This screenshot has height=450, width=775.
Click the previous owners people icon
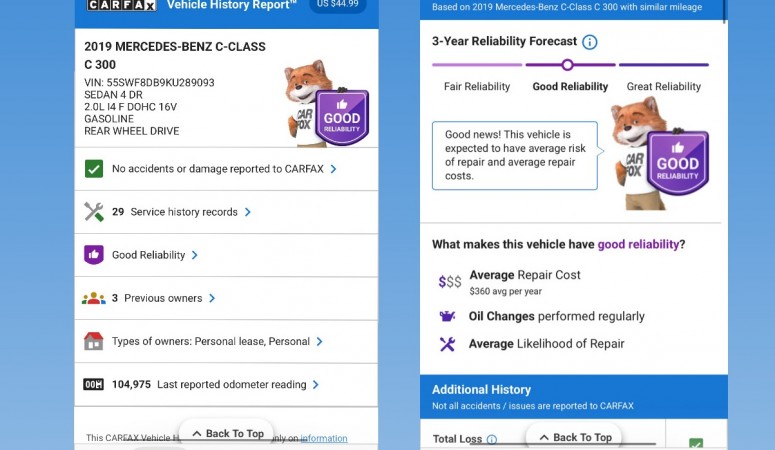coord(94,298)
